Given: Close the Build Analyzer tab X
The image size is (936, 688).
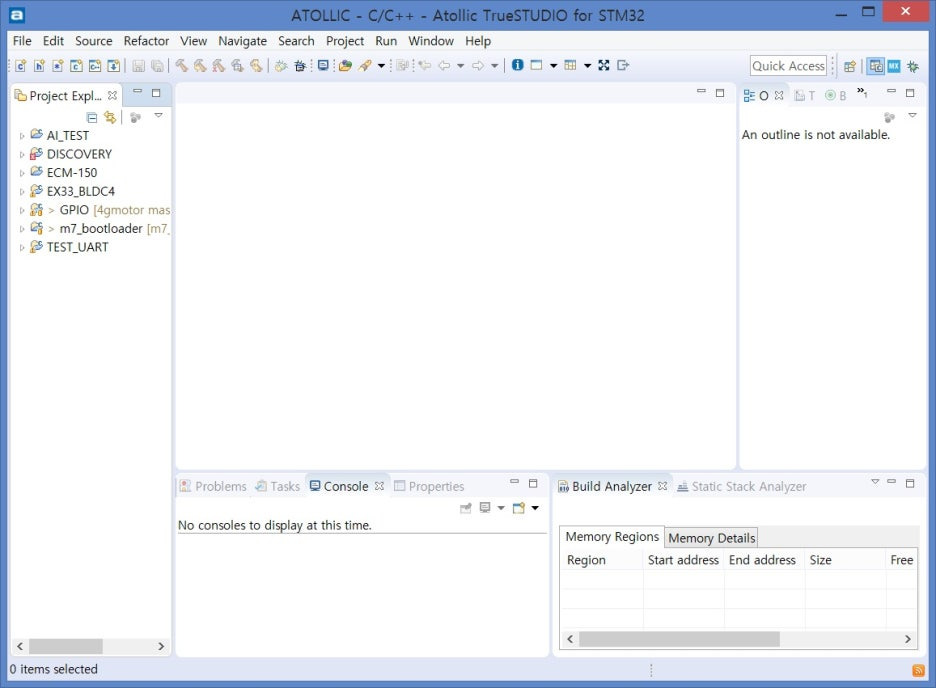Looking at the screenshot, I should point(662,486).
